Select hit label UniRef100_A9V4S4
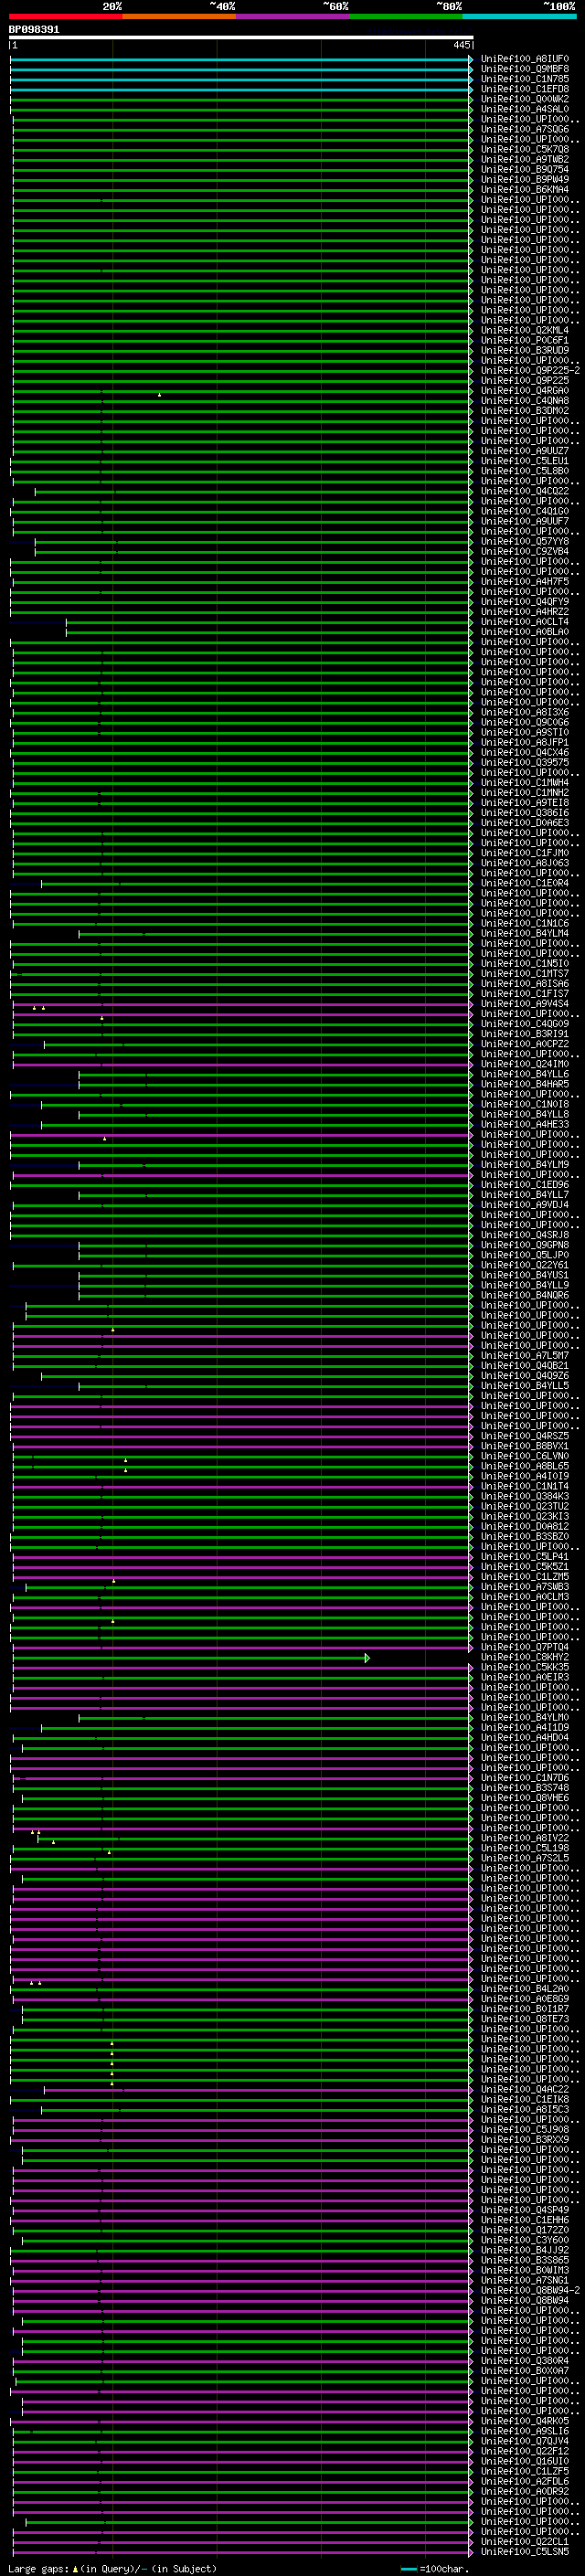Viewport: 585px width, 2576px height. pos(525,1003)
